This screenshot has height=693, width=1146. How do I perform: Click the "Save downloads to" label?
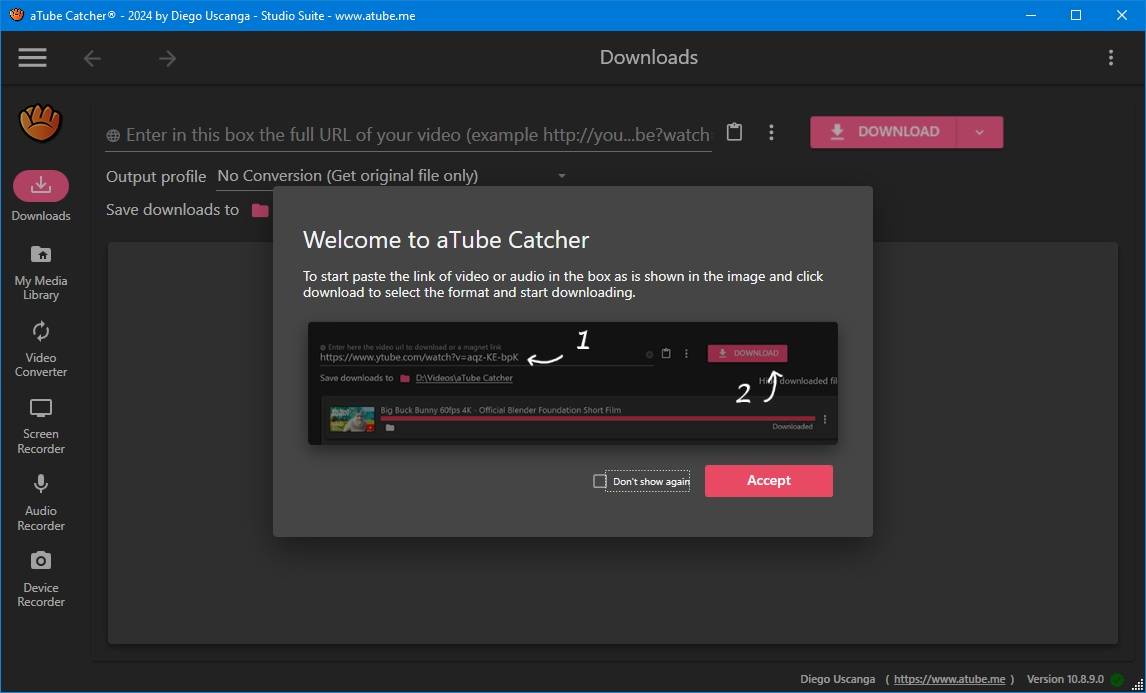(172, 210)
